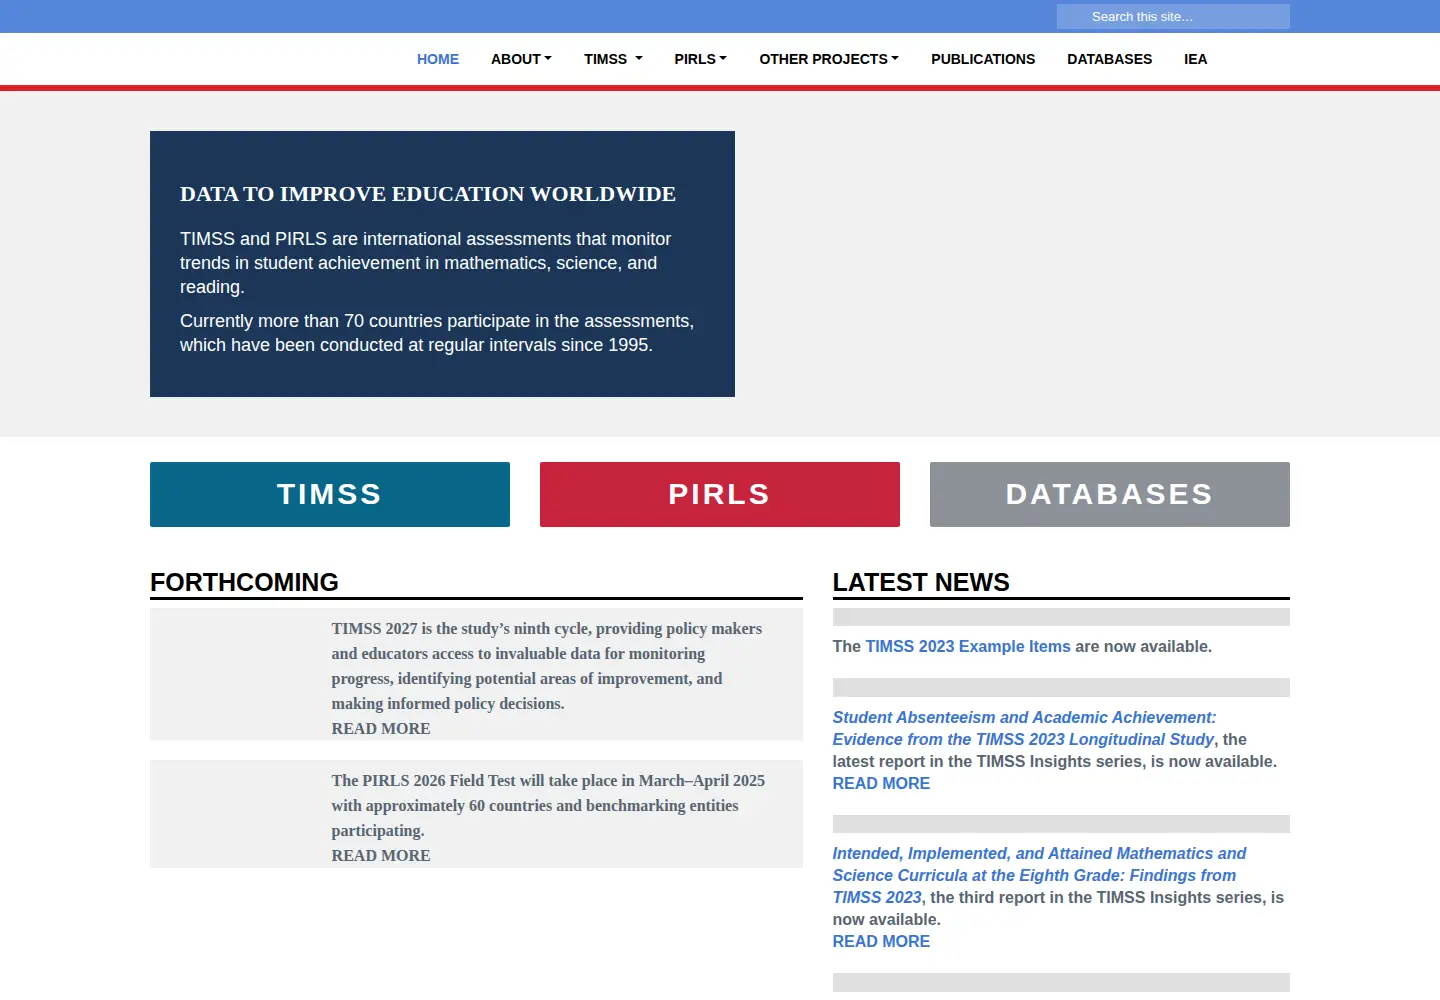This screenshot has height=1000, width=1440.
Task: Open the IEA nav item
Action: point(1195,59)
